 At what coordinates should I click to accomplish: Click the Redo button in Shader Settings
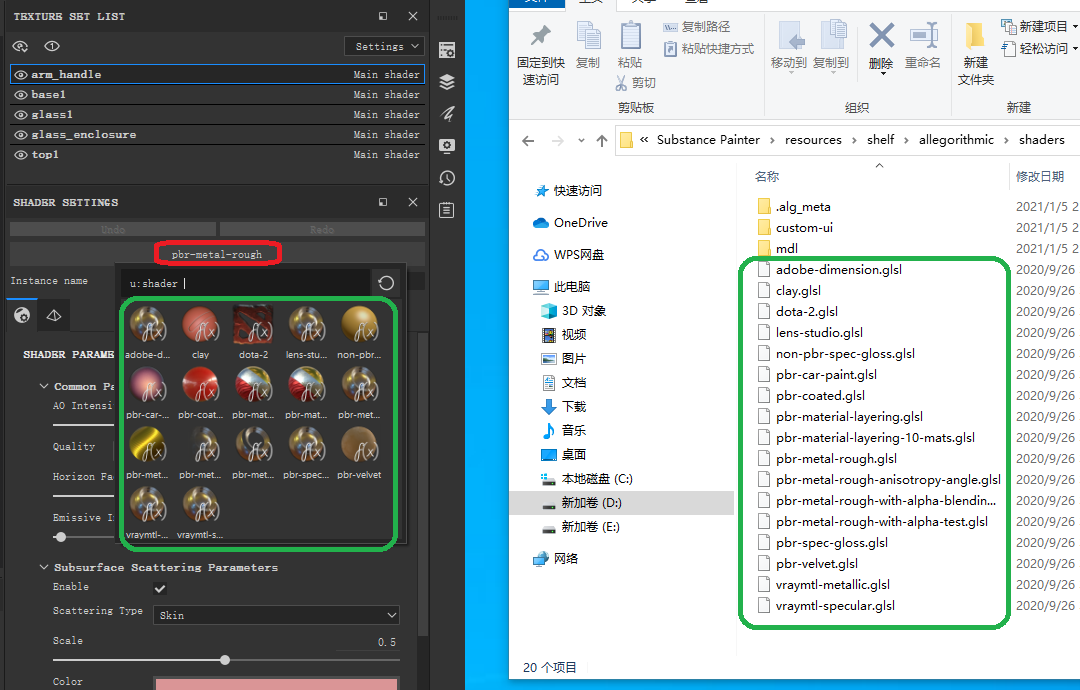(x=320, y=230)
